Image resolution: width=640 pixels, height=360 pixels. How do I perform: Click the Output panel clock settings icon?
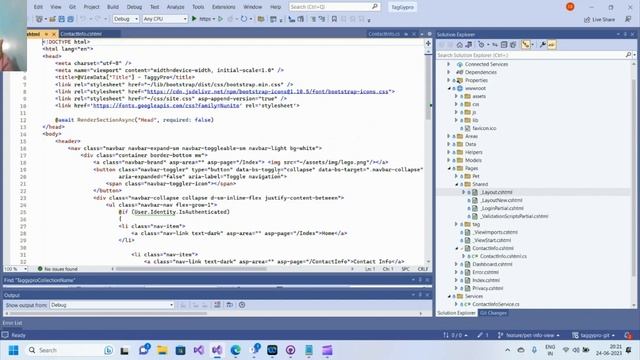click(242, 305)
